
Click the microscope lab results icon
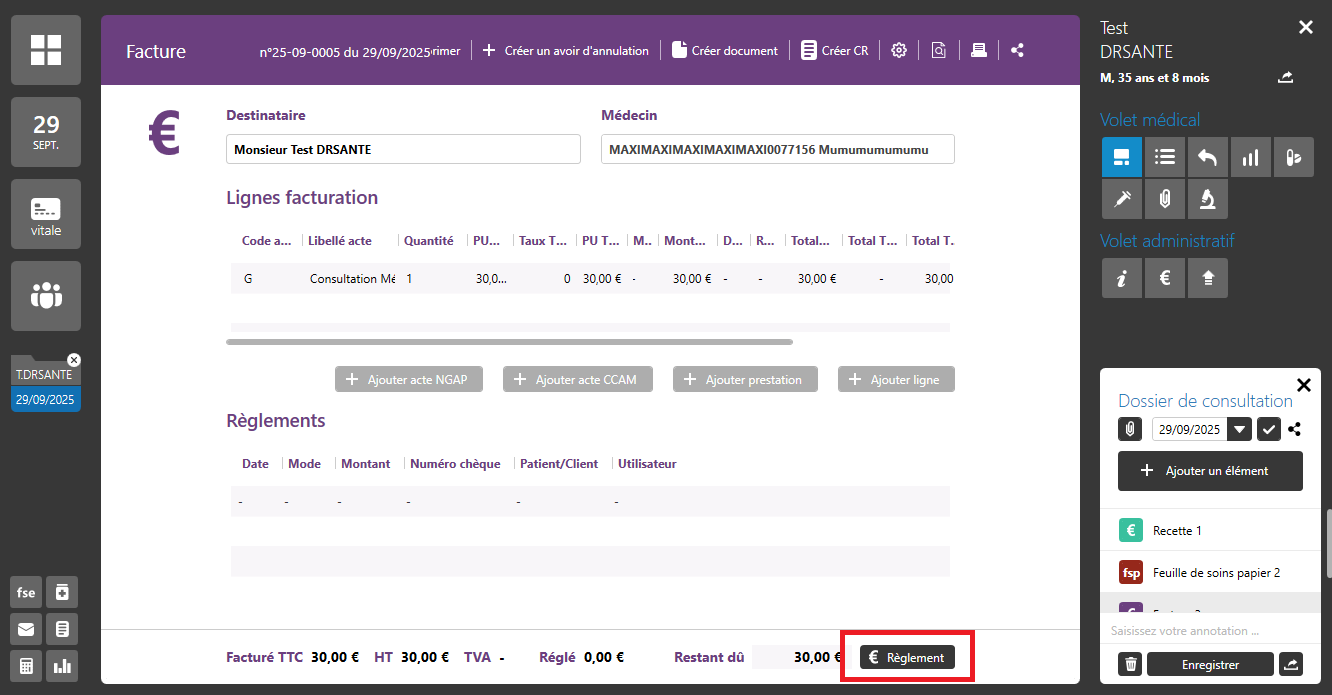click(x=1208, y=199)
